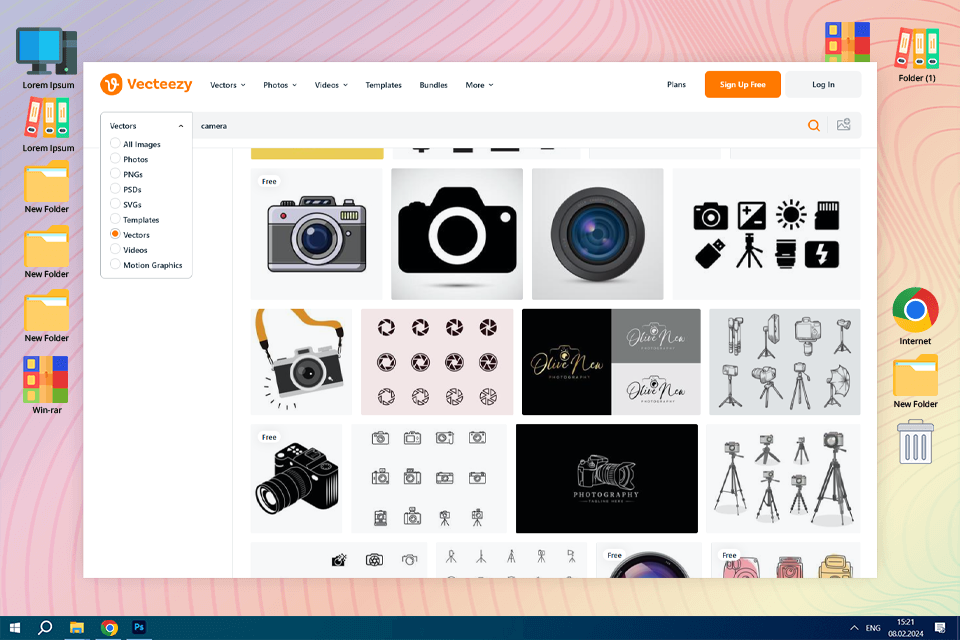Select the Vectors radio option
The height and width of the screenshot is (640, 960).
tap(130, 235)
